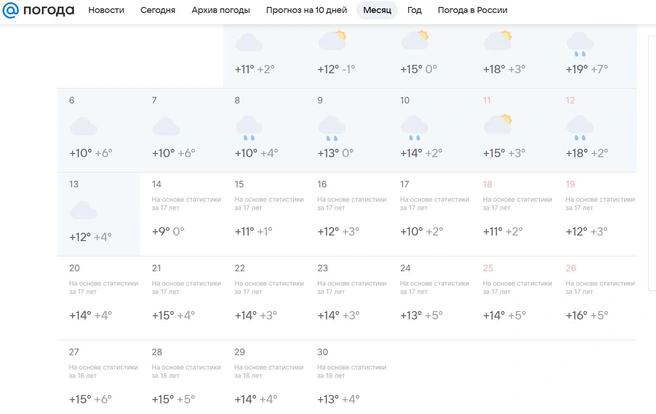Click the cloud icon for day 7
The image size is (656, 414).
coord(166,127)
